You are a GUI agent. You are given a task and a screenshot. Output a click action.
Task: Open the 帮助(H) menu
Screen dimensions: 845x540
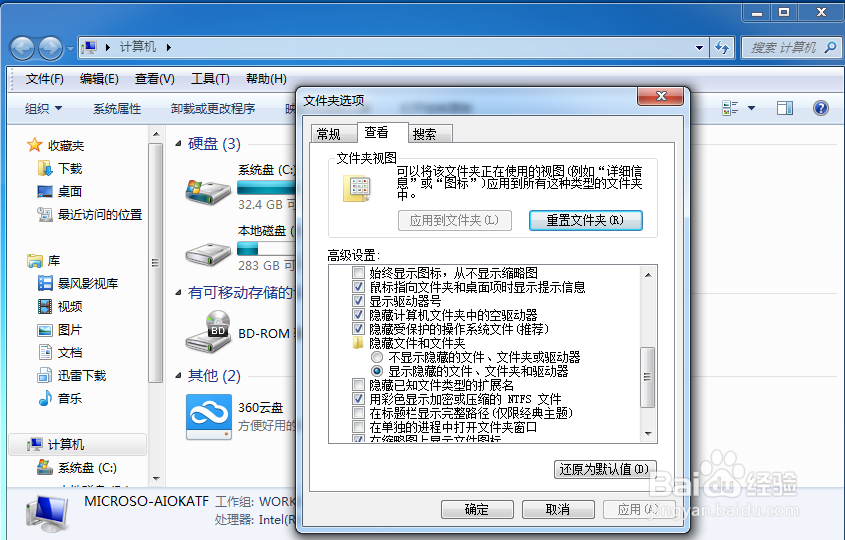click(266, 79)
